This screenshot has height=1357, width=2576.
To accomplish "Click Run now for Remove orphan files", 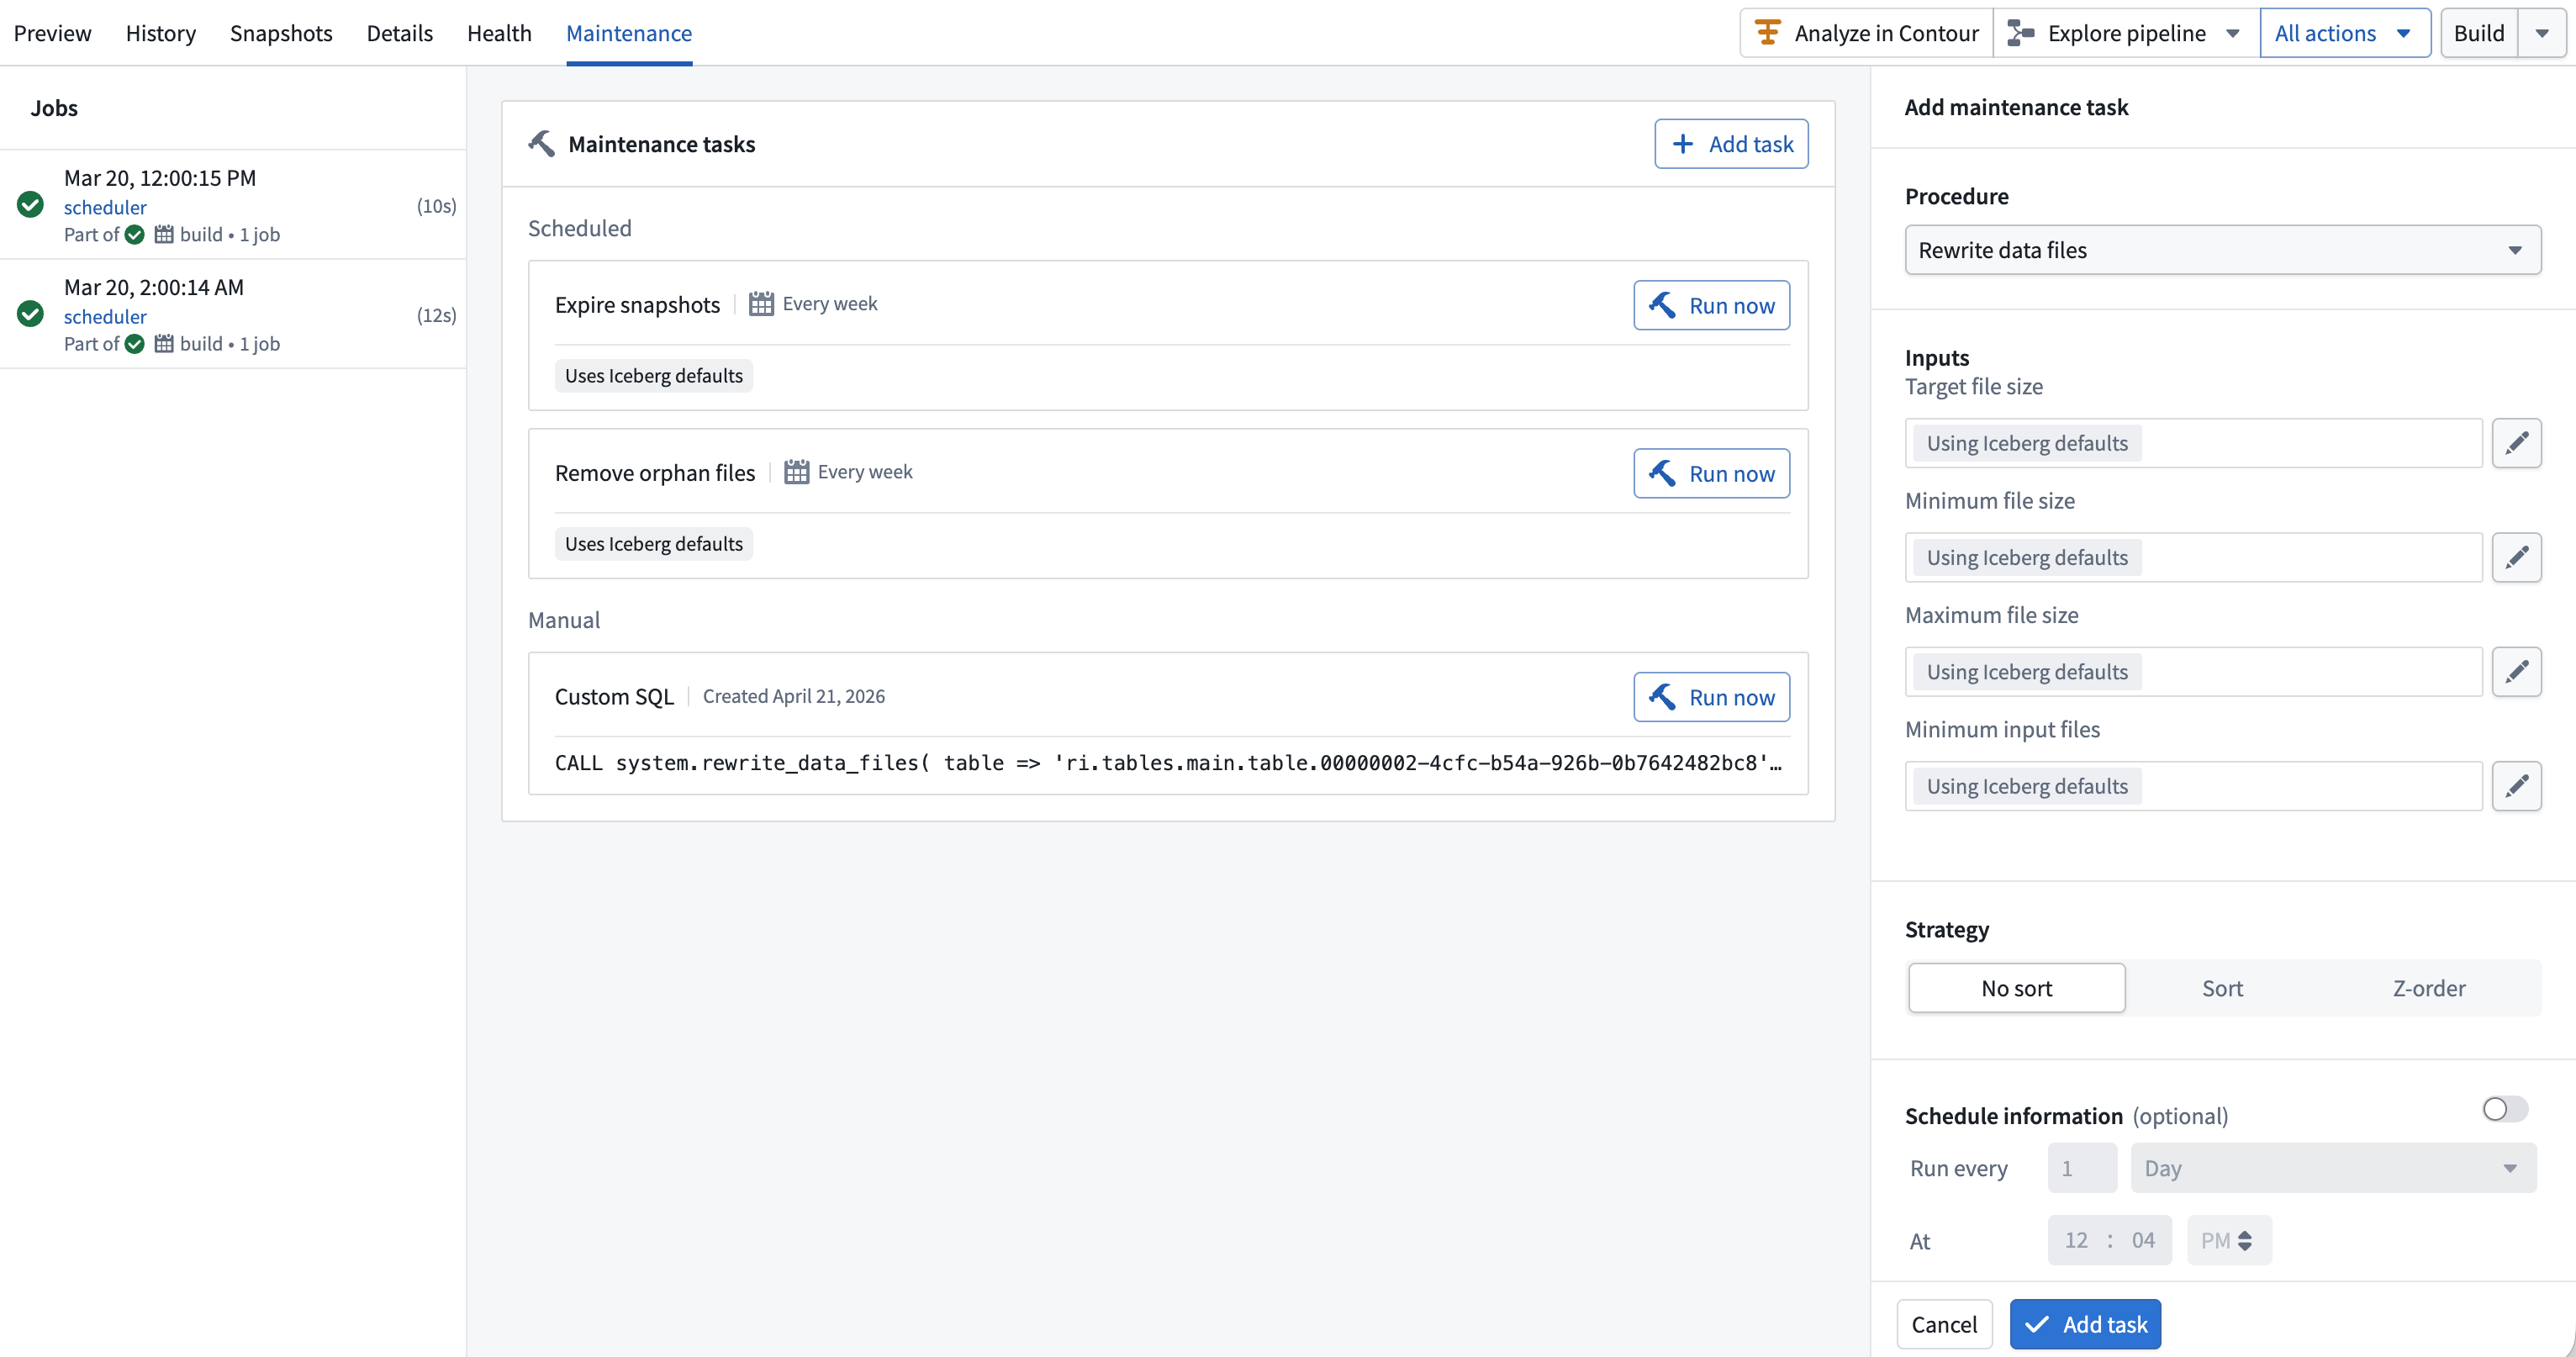I will coord(1711,473).
